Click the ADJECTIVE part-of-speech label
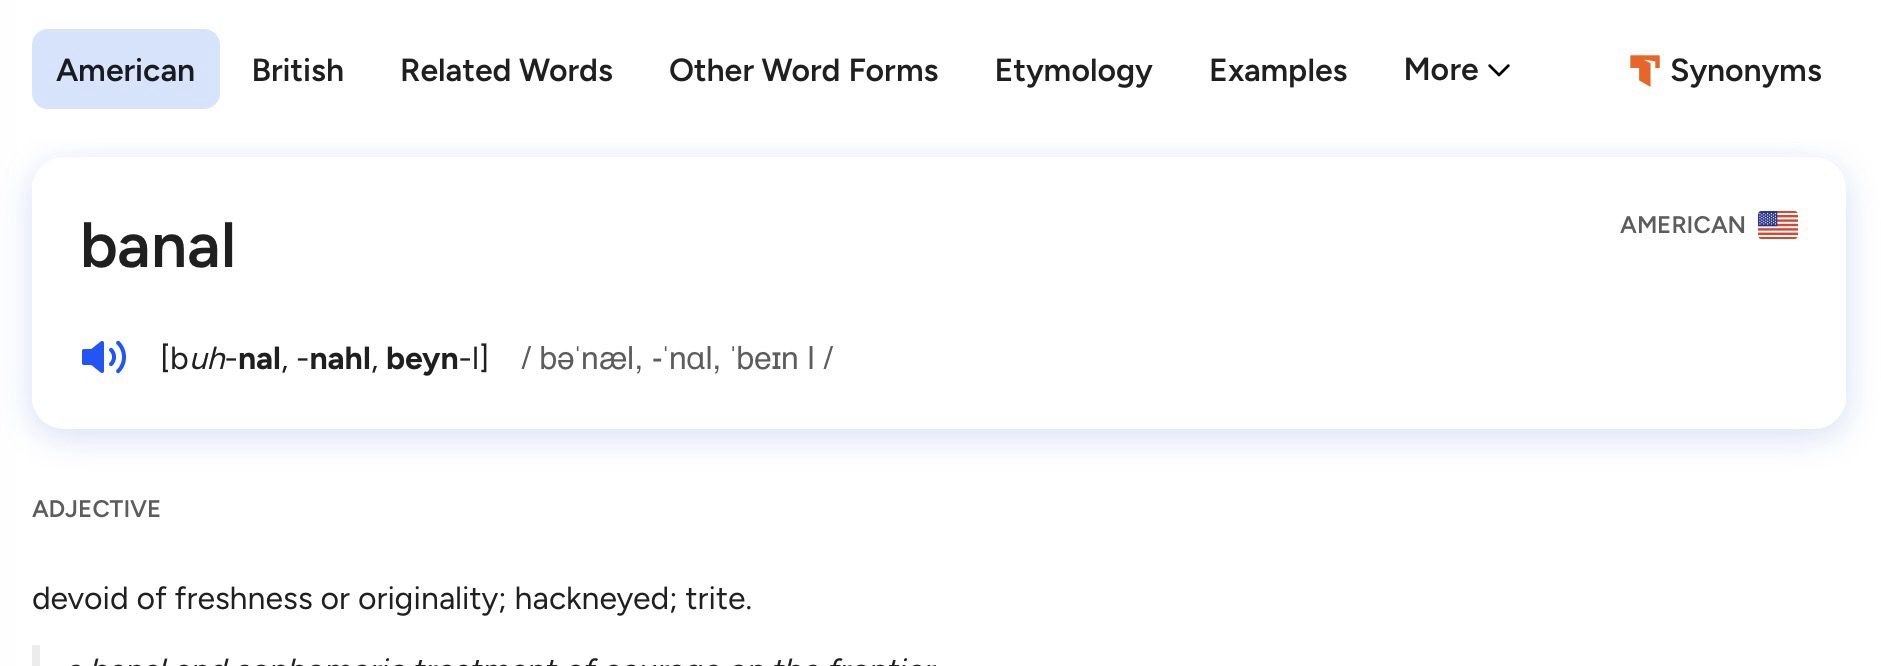This screenshot has height=666, width=1881. tap(96, 509)
